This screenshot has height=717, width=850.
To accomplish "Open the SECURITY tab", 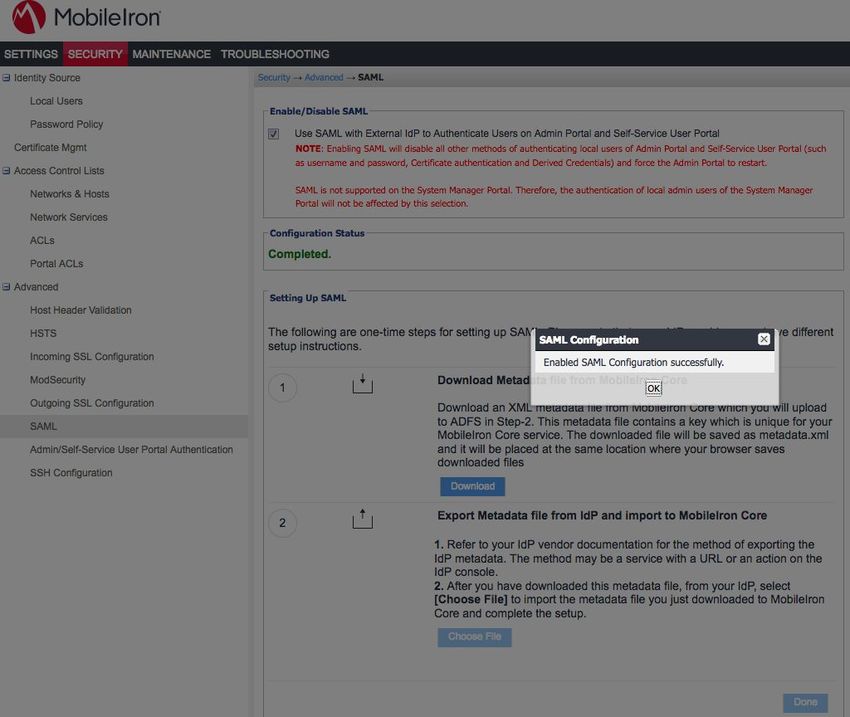I will tap(95, 54).
